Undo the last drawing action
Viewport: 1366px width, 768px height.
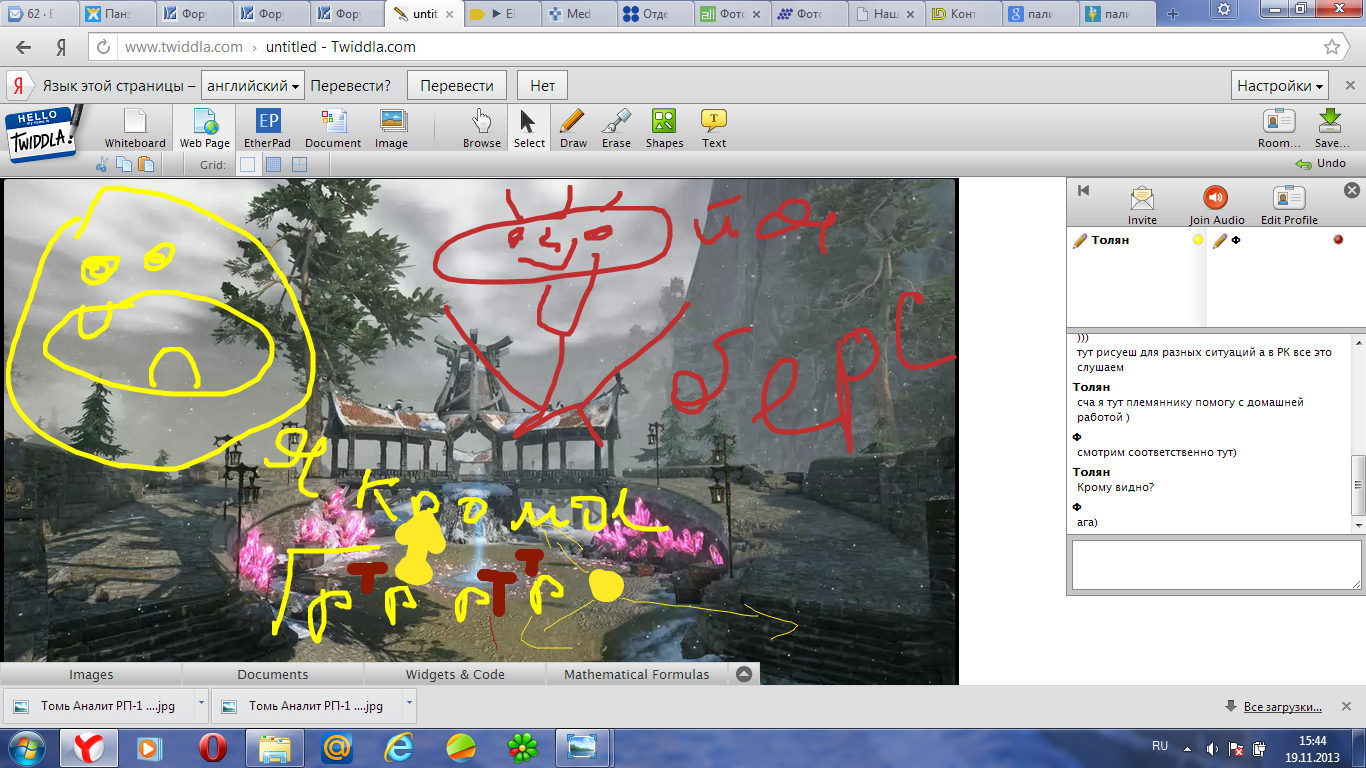pyautogui.click(x=1321, y=163)
